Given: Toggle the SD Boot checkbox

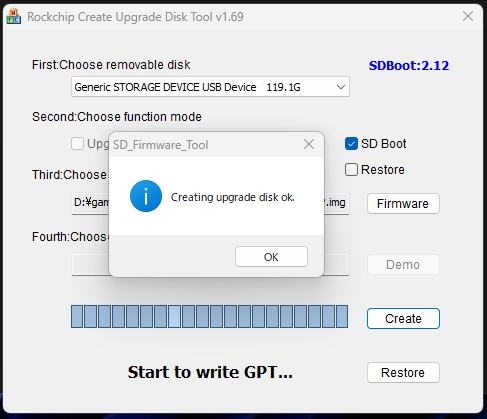Looking at the screenshot, I should click(x=351, y=144).
